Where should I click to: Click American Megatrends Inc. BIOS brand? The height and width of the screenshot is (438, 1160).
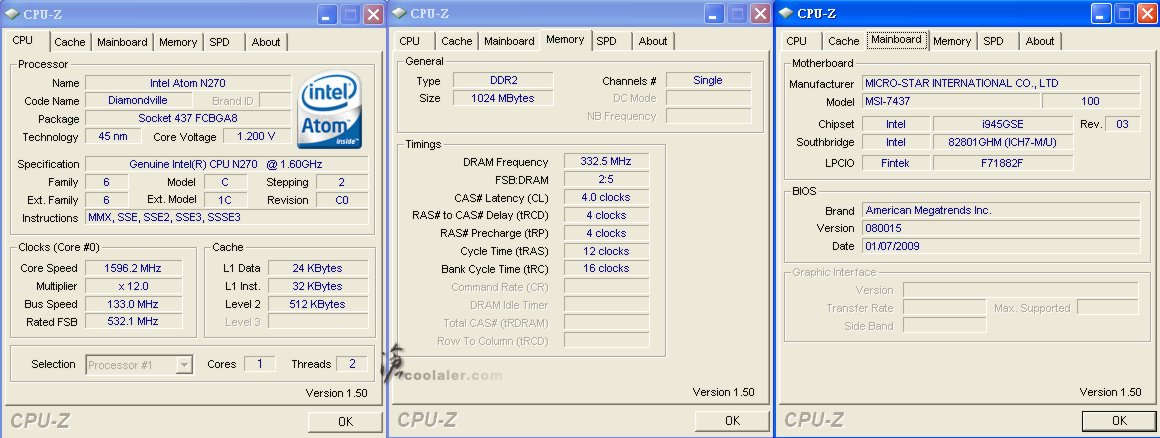(x=1001, y=210)
